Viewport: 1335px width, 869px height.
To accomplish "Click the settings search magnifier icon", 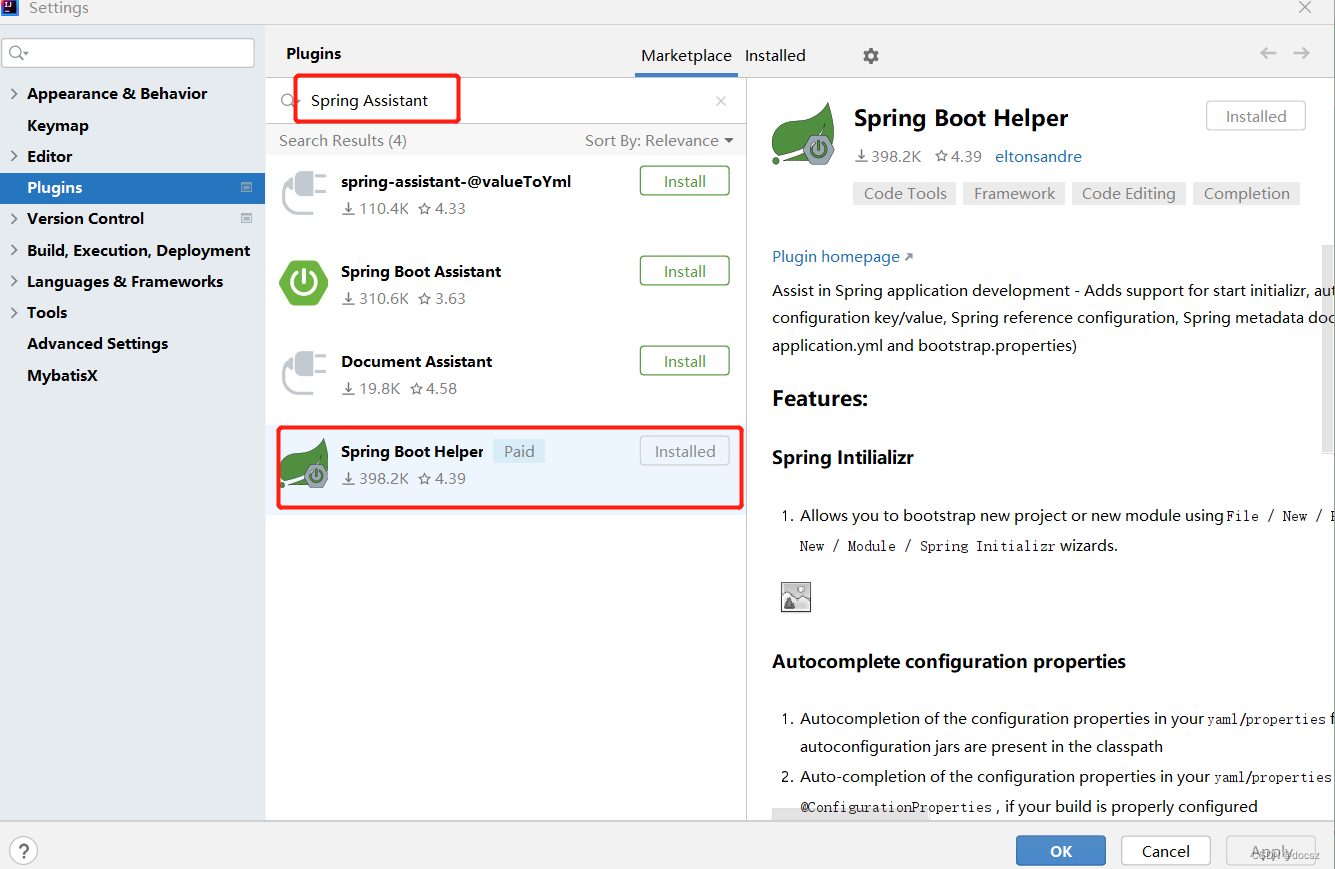I will 18,53.
